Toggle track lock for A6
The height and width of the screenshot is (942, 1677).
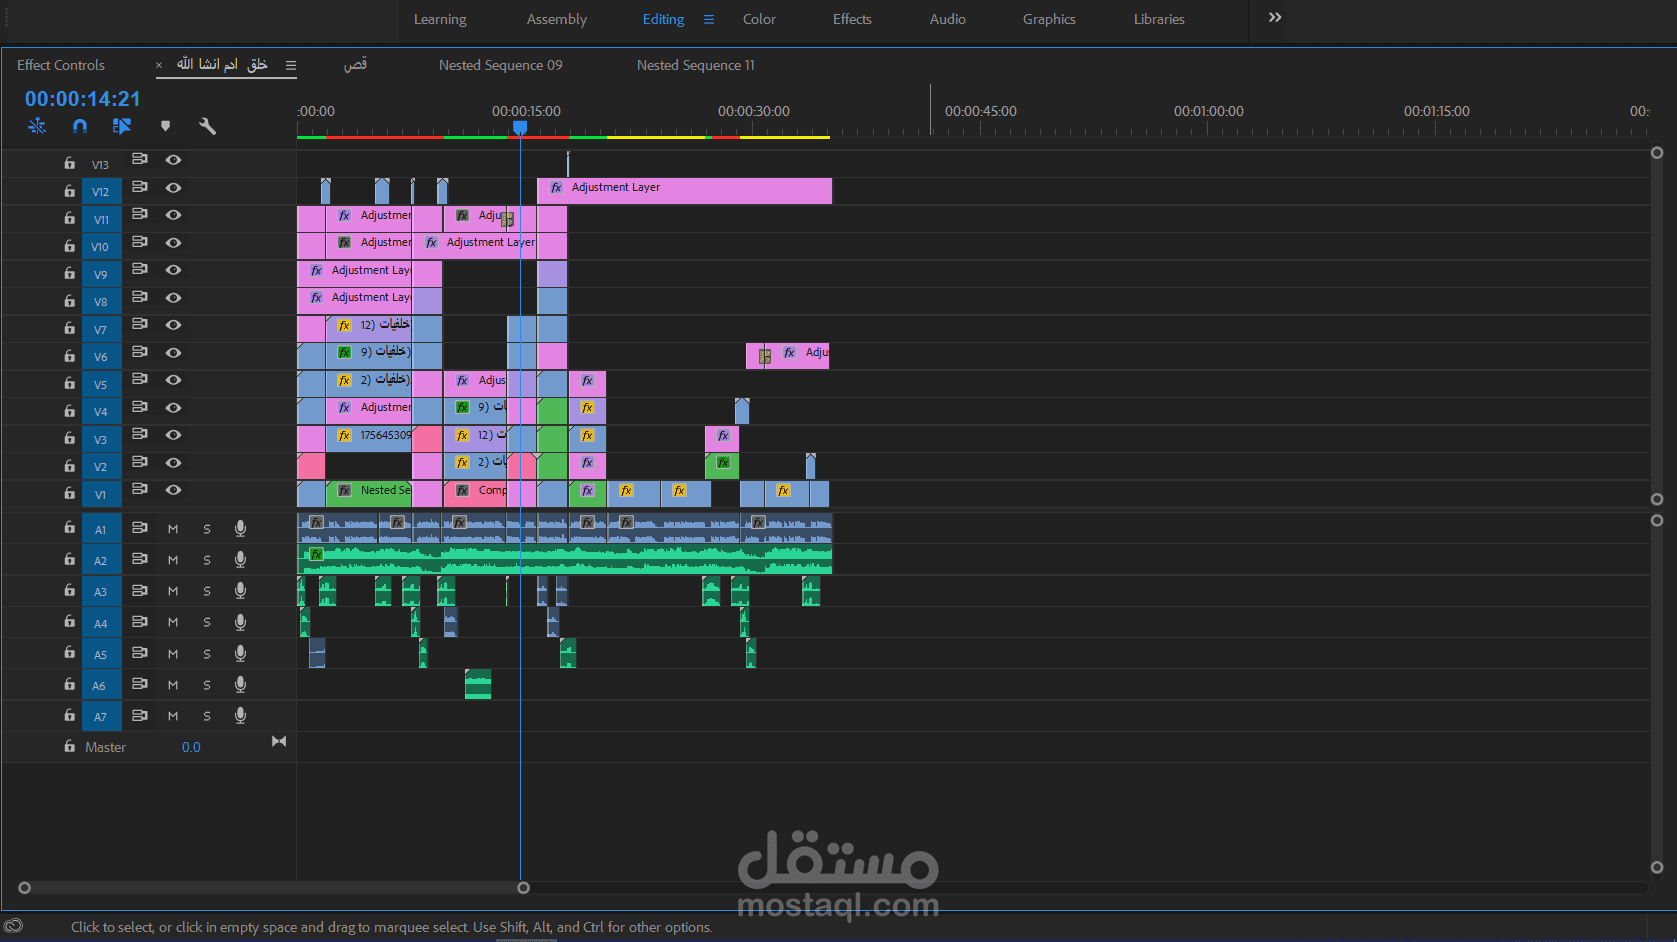(69, 684)
